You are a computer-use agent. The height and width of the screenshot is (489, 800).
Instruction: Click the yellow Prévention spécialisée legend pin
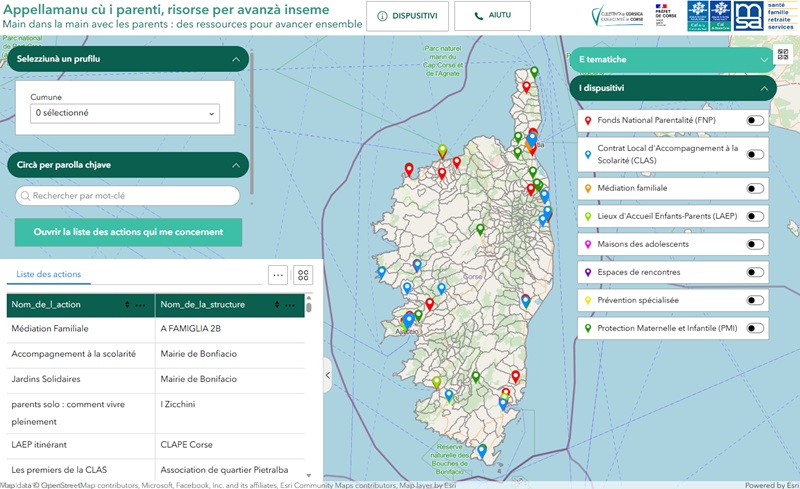point(588,301)
